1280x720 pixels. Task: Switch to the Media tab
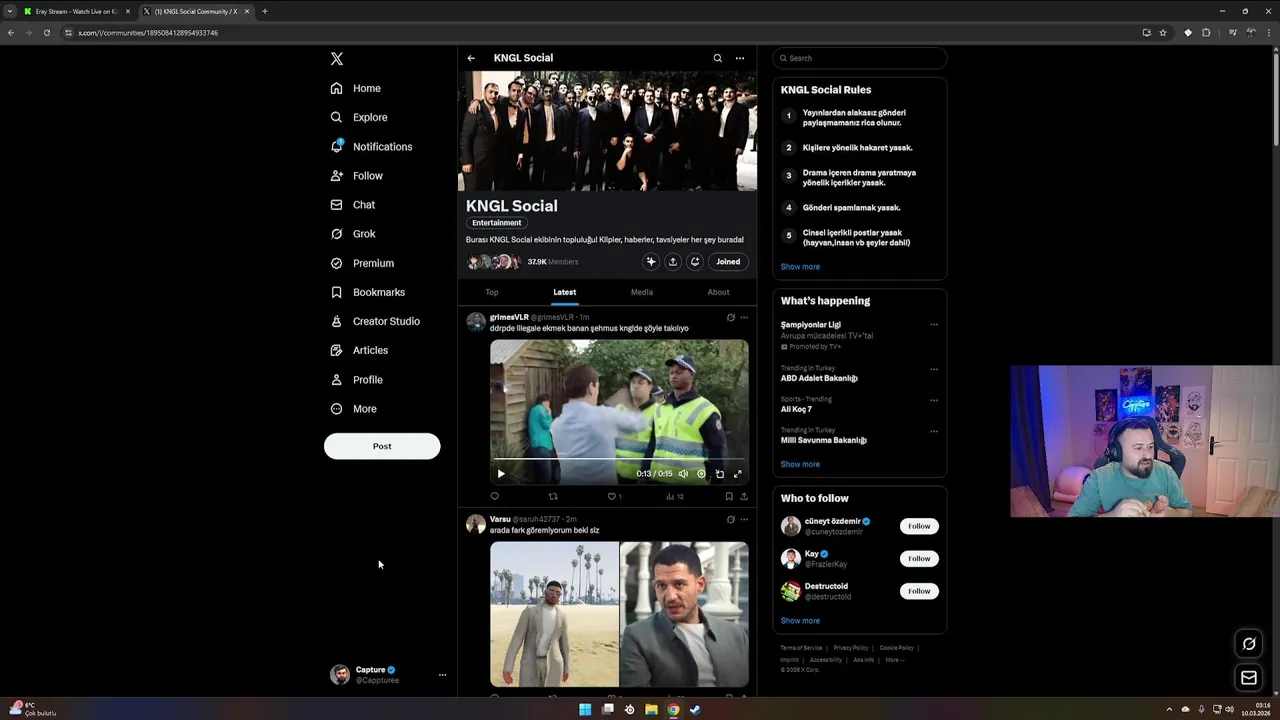tap(642, 292)
